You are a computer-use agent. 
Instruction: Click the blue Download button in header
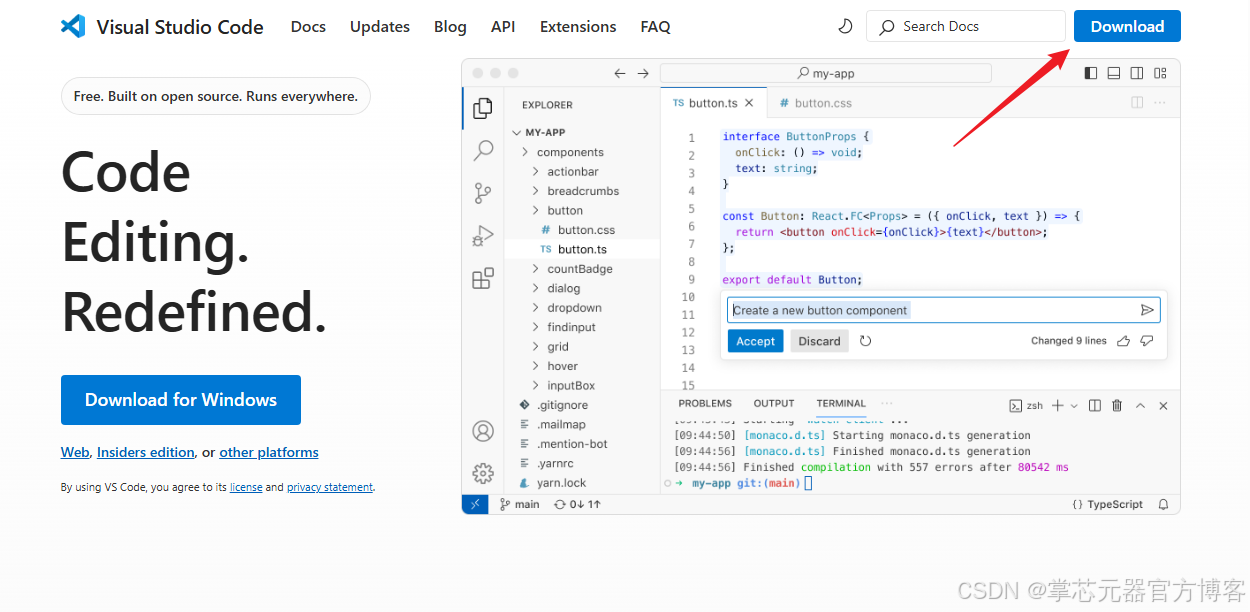click(x=1127, y=27)
